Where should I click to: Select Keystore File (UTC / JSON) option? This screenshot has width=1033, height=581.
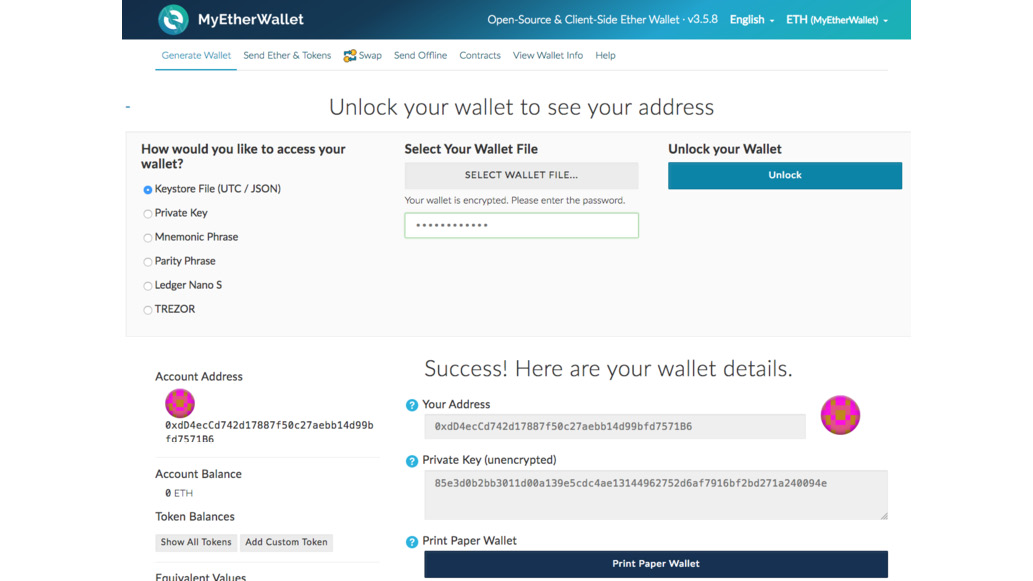click(148, 190)
